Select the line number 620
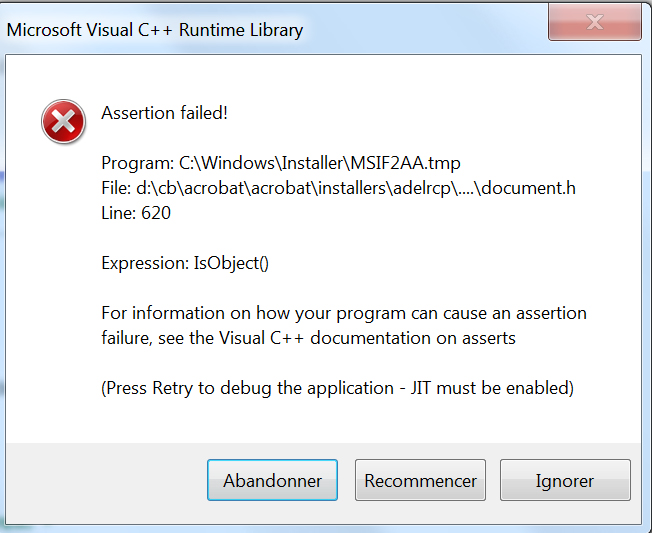 156,213
